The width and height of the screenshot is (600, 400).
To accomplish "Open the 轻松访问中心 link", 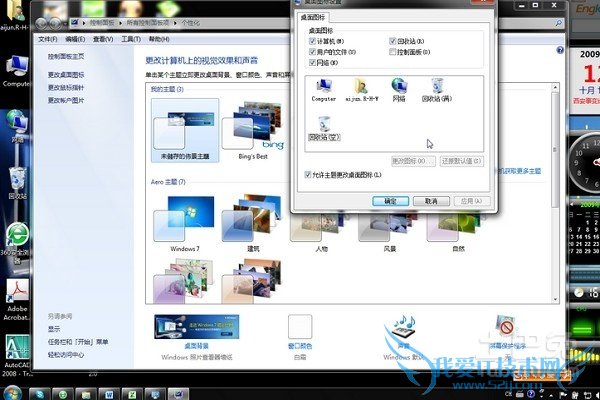I will (66, 355).
